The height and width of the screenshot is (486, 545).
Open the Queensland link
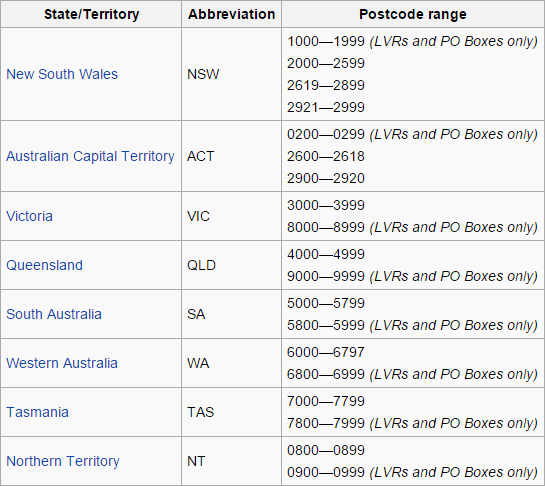click(x=44, y=265)
